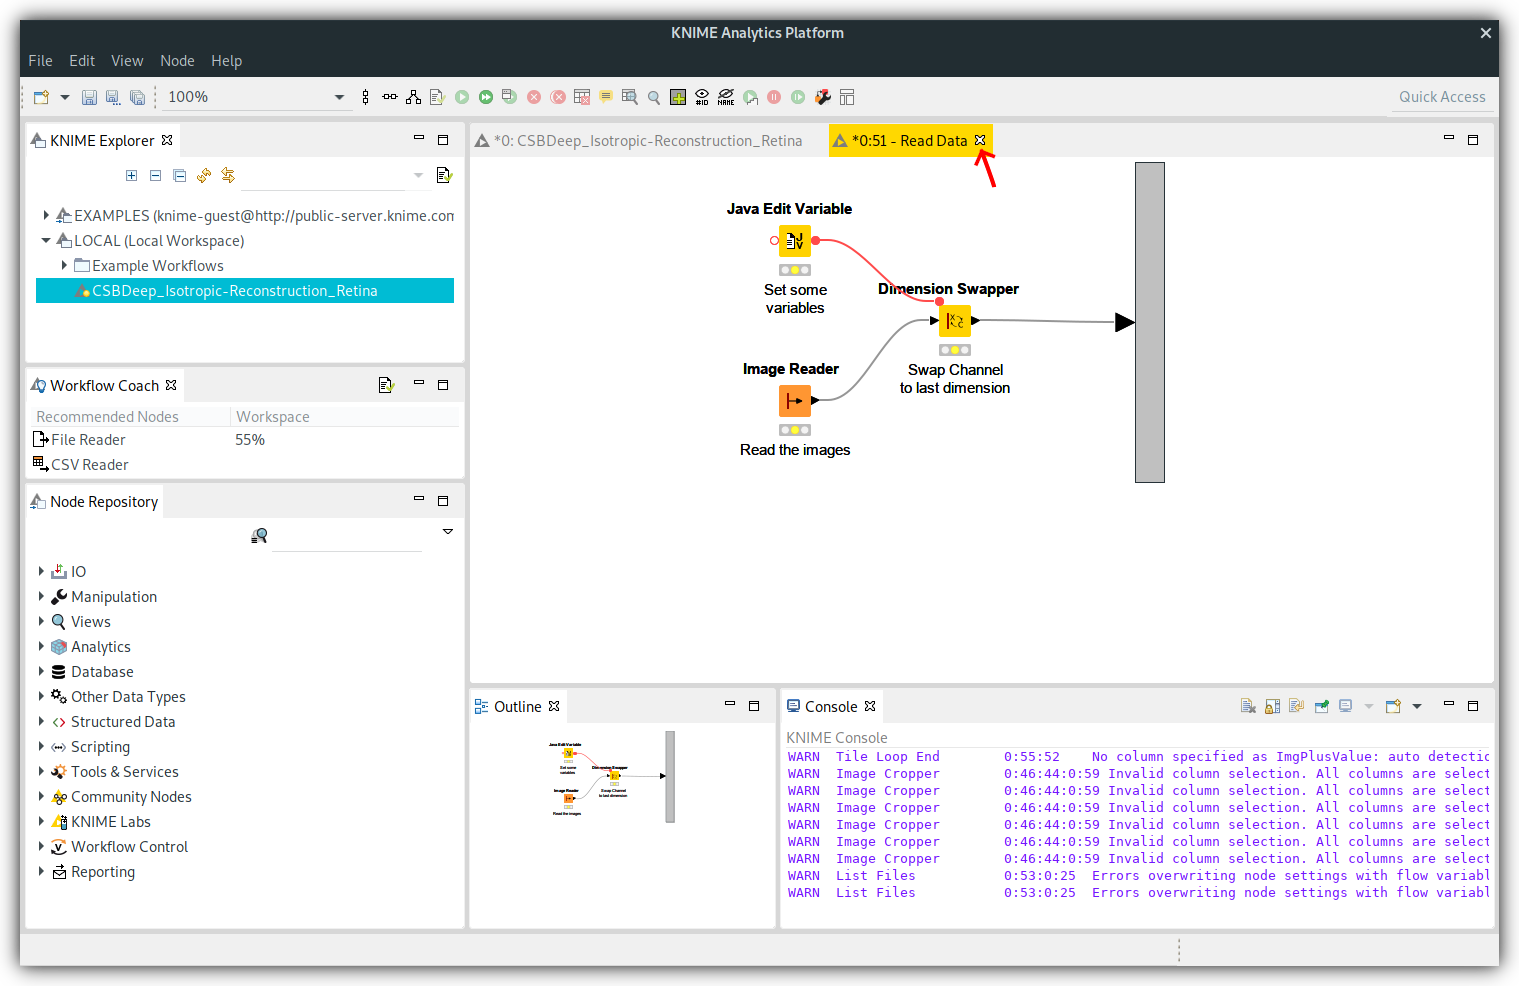Viewport: 1519px width, 986px height.
Task: Select the Dimension Swapper node icon
Action: click(x=955, y=321)
